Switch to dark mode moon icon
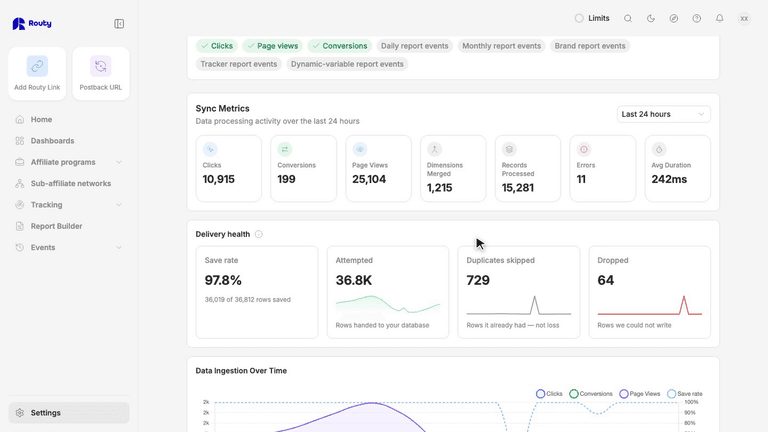 (651, 19)
